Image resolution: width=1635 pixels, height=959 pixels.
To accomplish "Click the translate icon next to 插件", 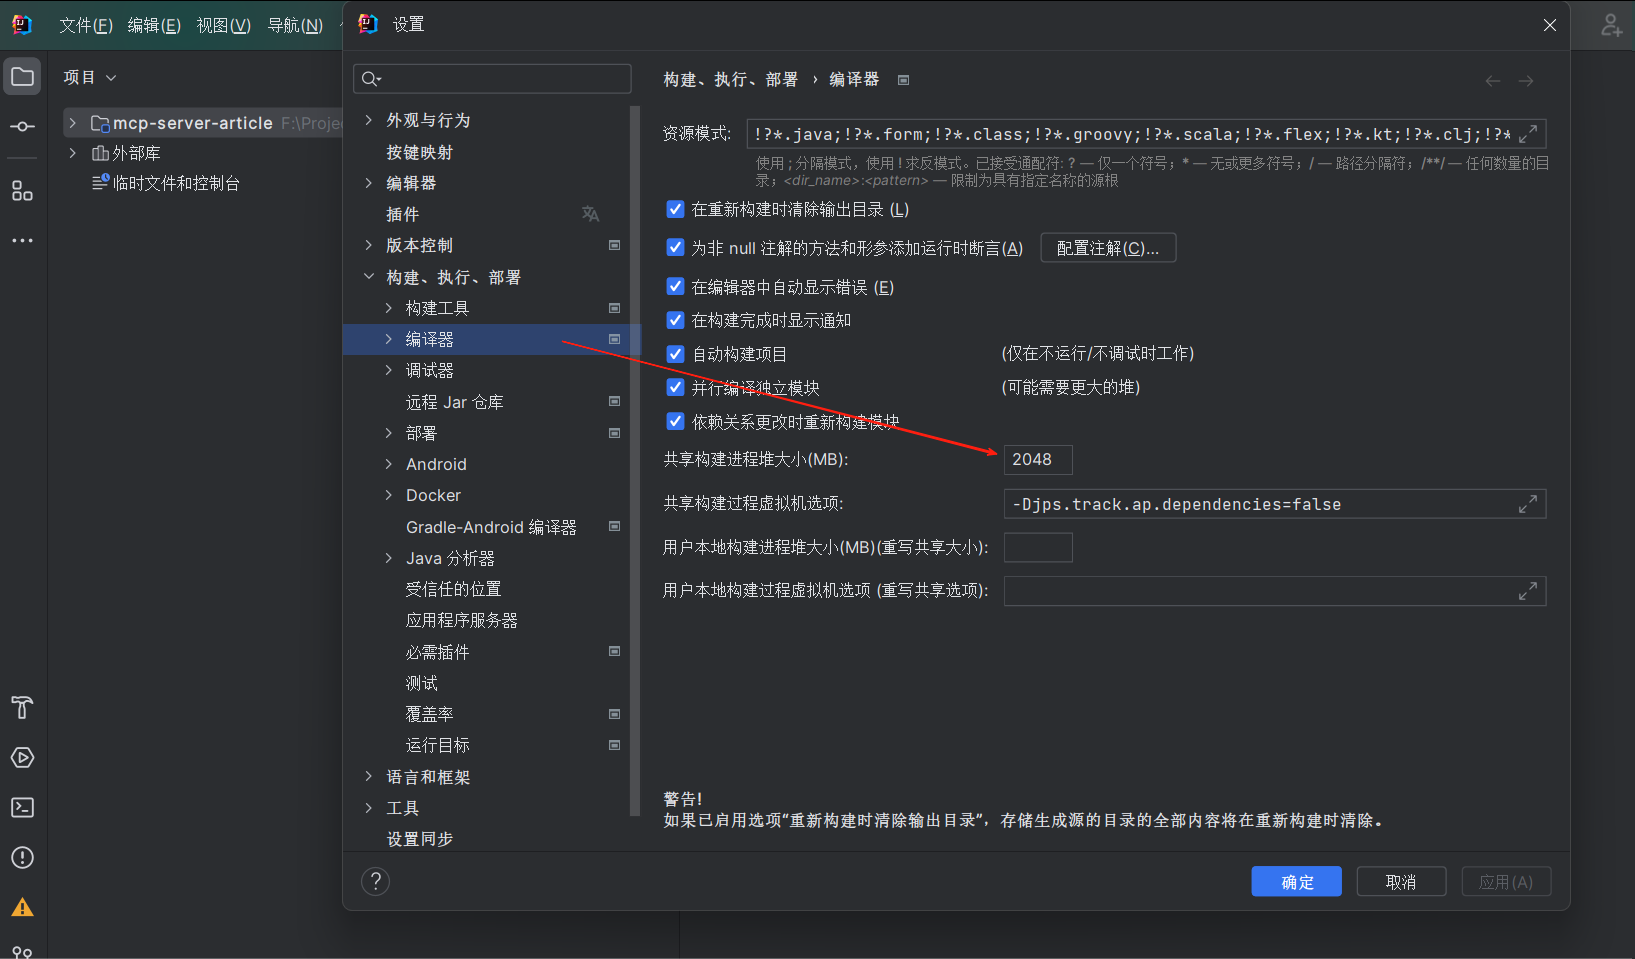I will point(590,214).
